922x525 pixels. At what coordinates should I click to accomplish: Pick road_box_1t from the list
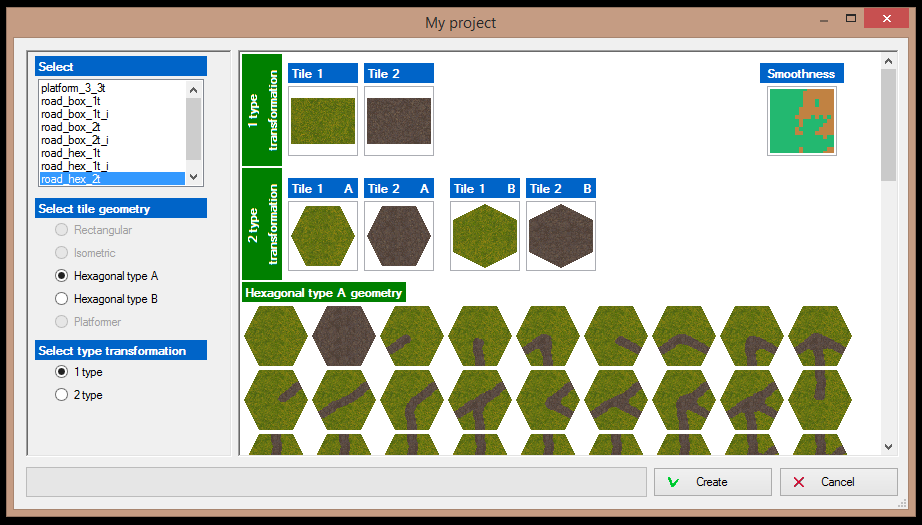coord(70,101)
